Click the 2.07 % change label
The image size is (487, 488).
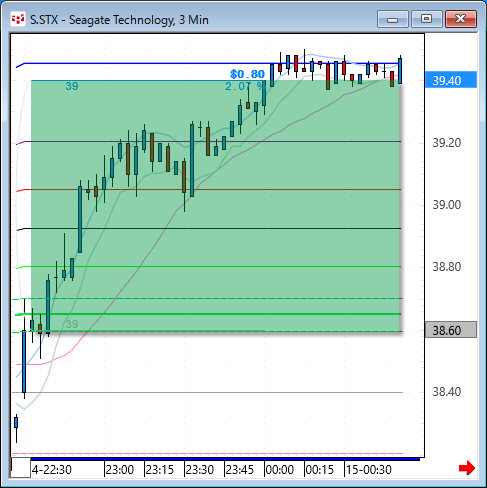click(x=244, y=86)
